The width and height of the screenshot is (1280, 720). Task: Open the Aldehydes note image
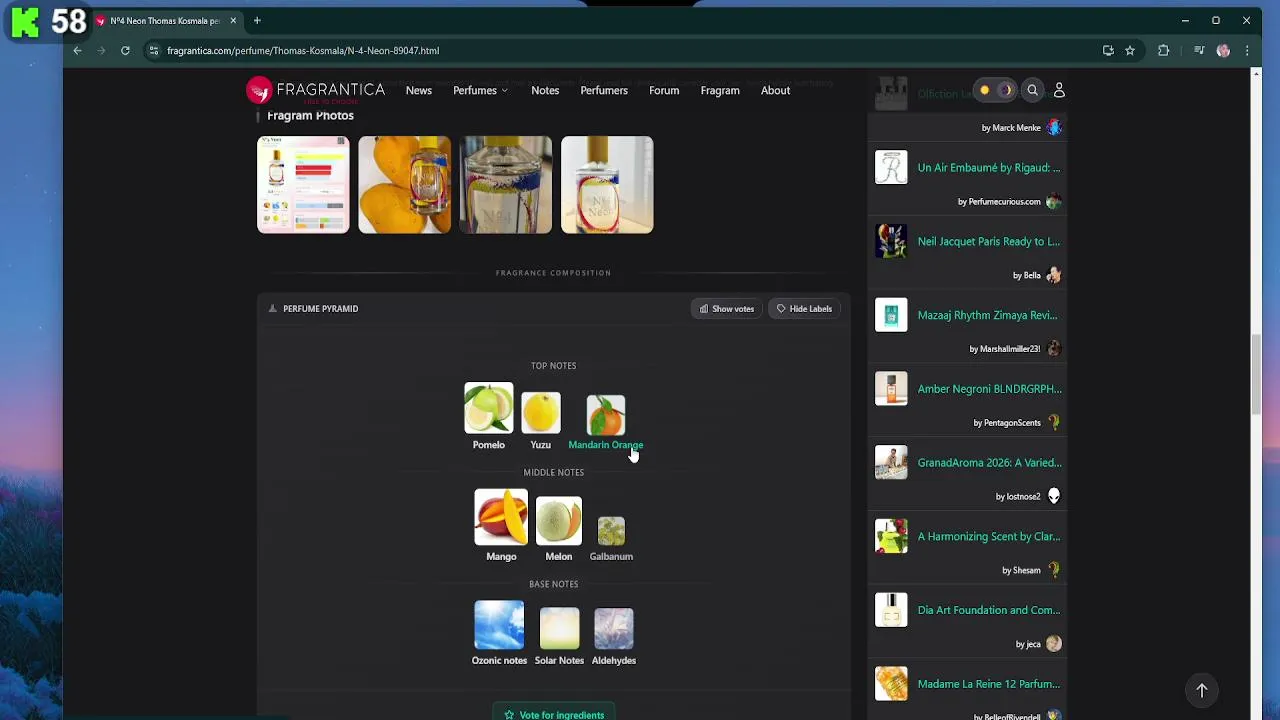[614, 629]
